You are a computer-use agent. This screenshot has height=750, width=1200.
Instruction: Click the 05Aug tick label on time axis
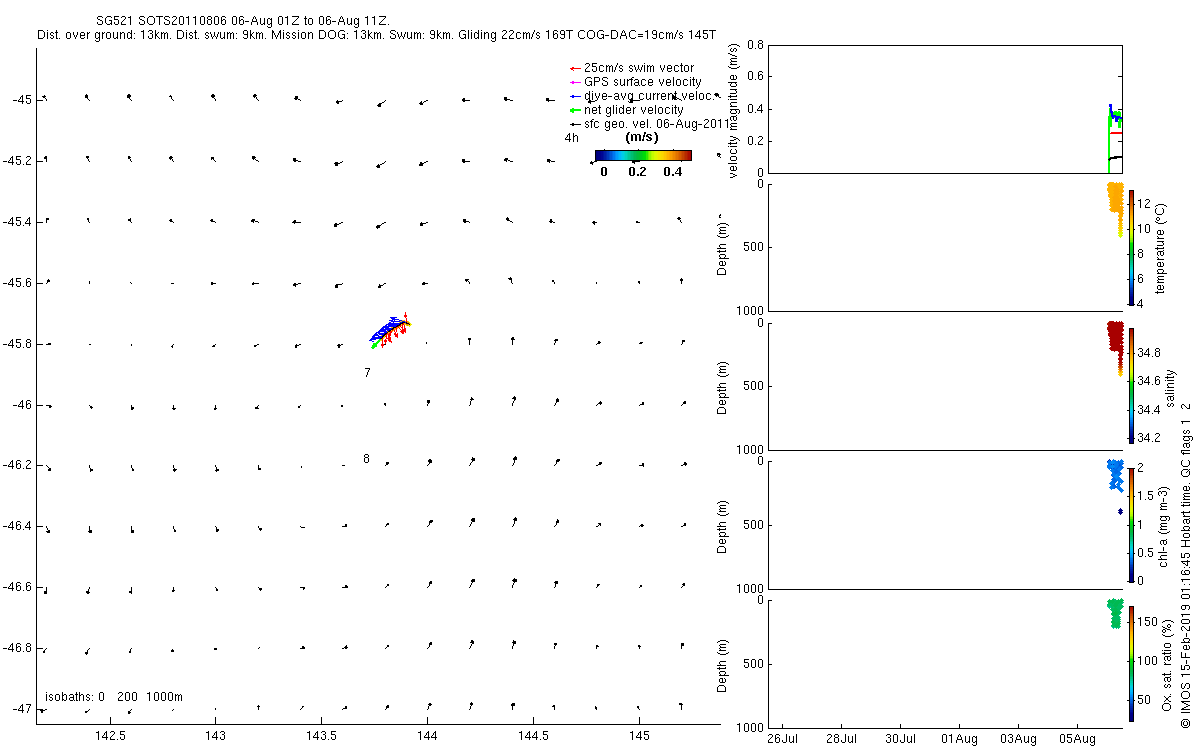1077,740
